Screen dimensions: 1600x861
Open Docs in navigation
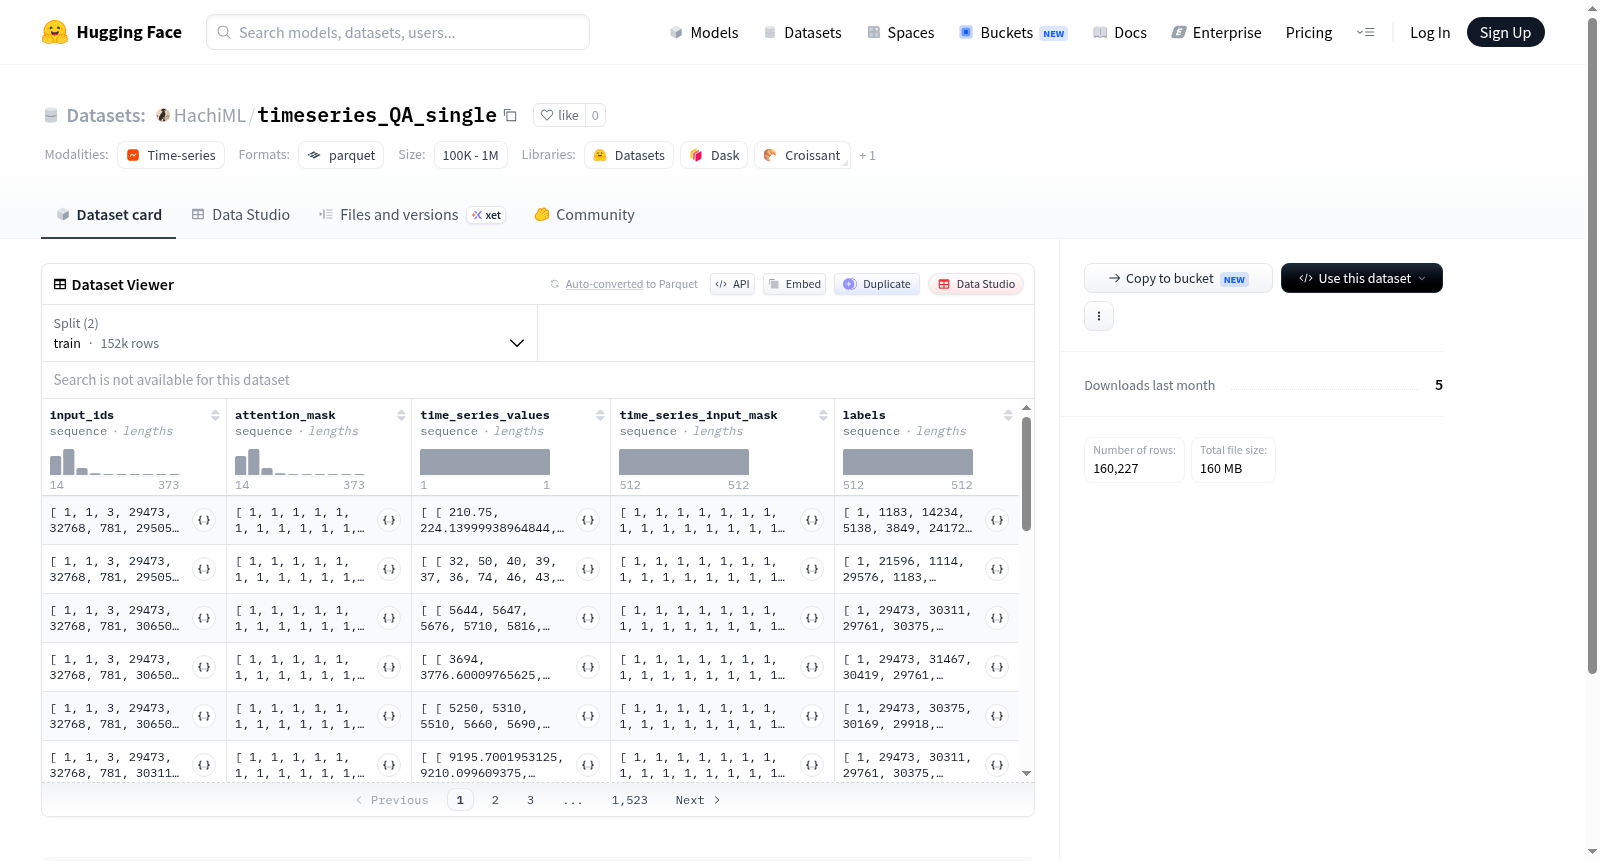point(1120,32)
